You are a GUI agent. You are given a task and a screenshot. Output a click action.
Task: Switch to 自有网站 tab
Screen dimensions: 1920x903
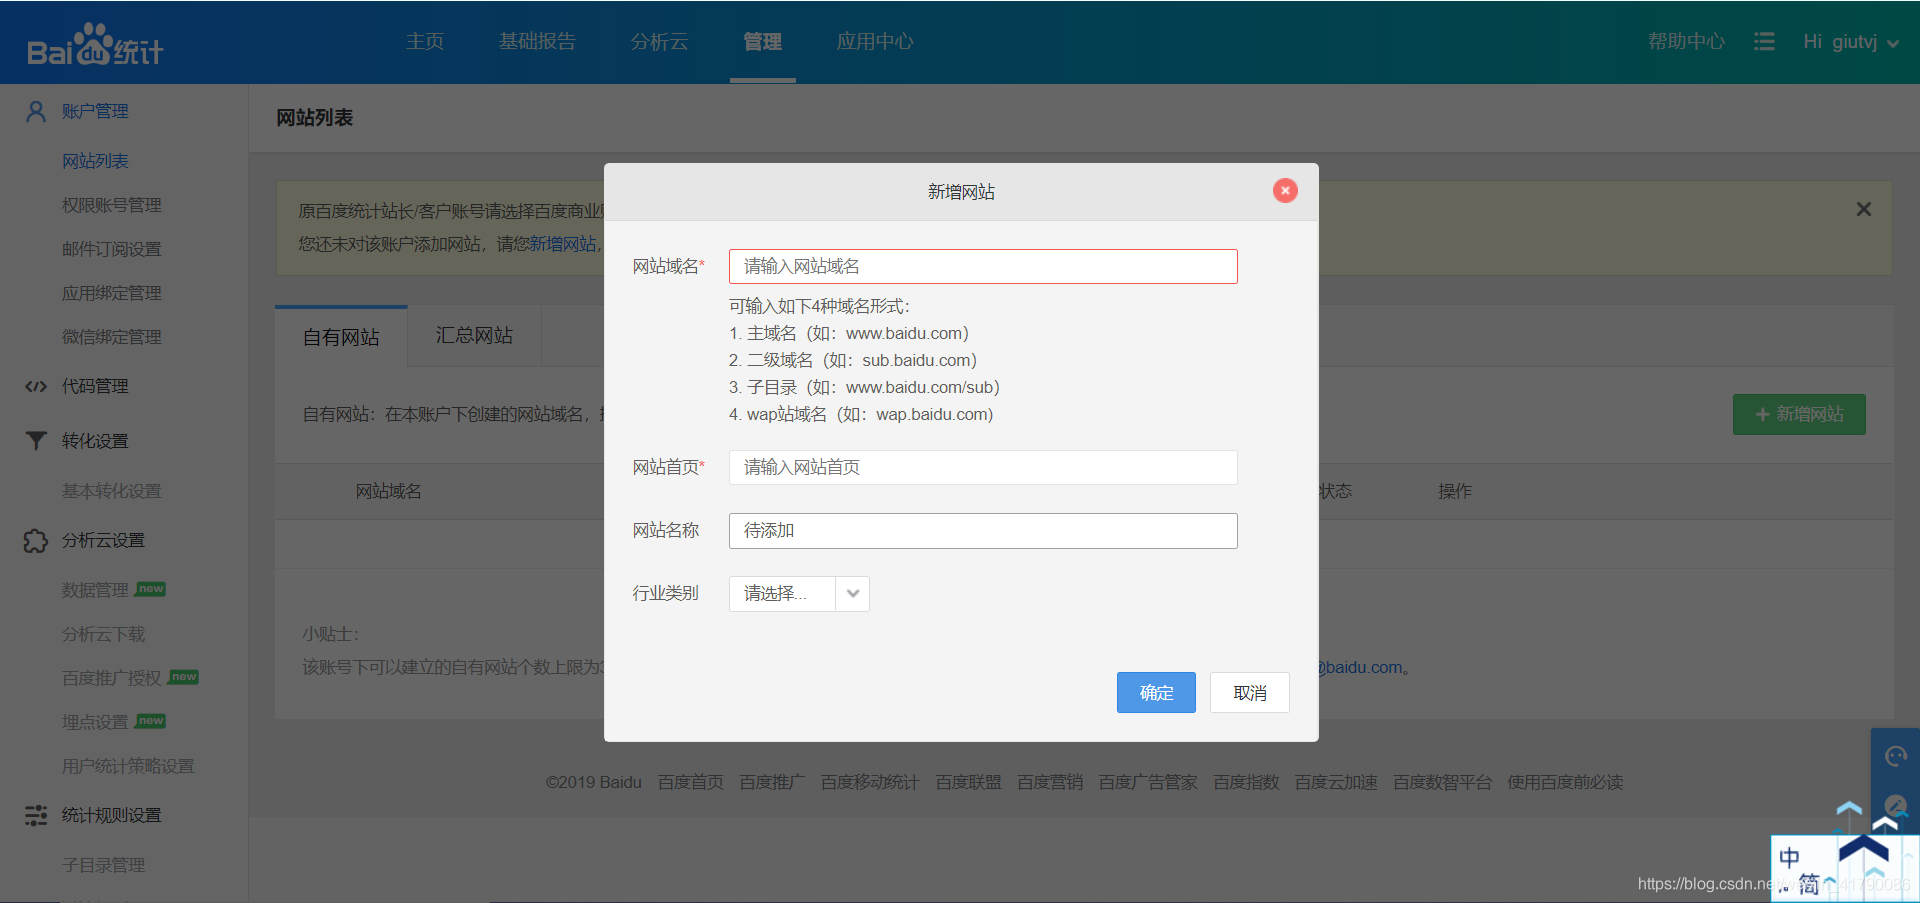(x=341, y=337)
